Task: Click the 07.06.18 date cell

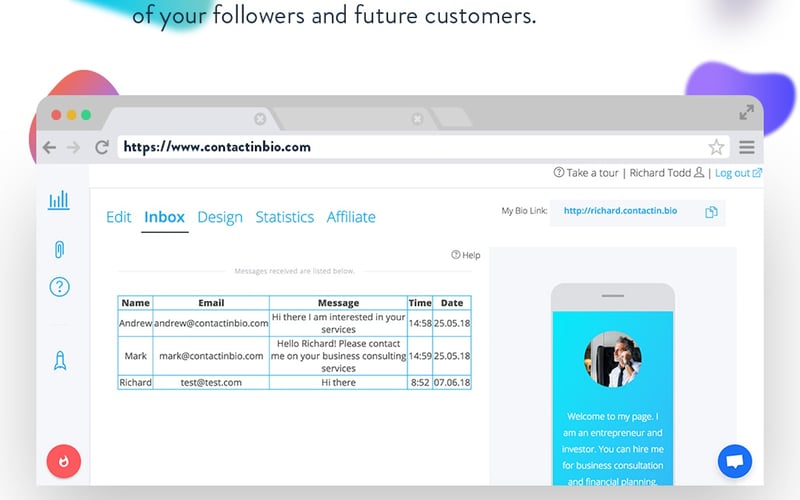Action: coord(452,382)
